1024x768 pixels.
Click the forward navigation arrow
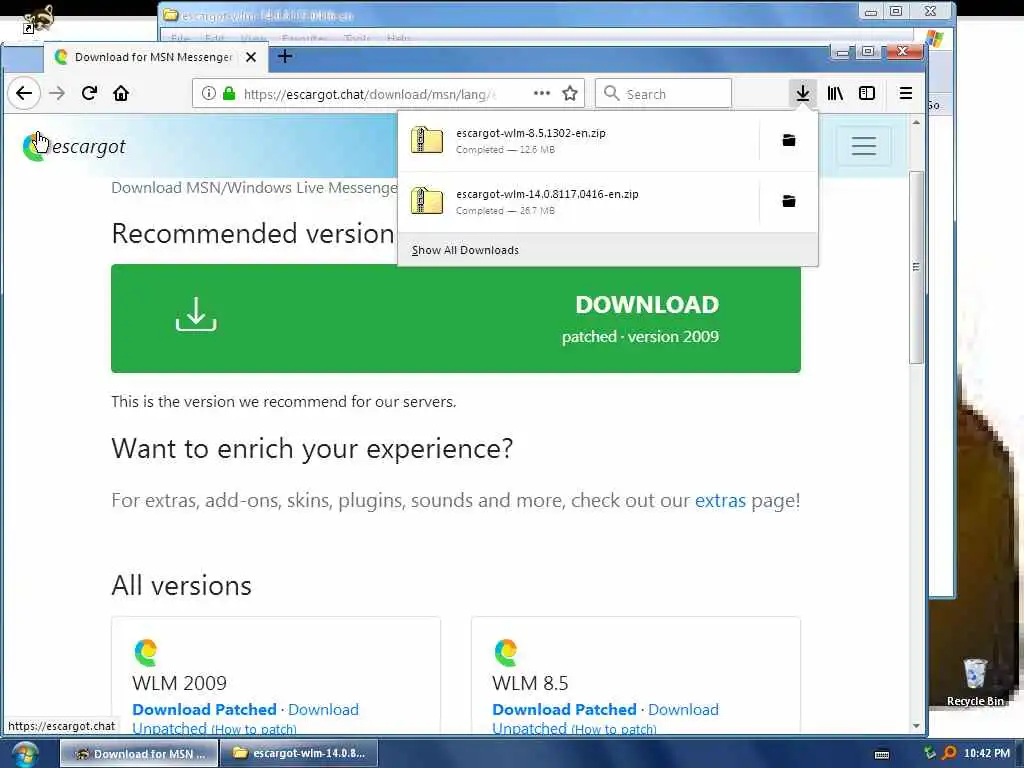point(57,93)
